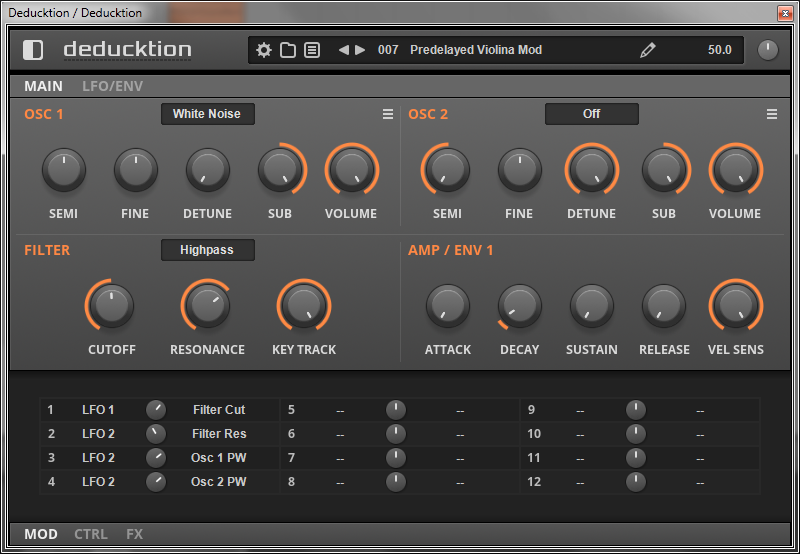Click the pencil edit icon

[x=648, y=50]
